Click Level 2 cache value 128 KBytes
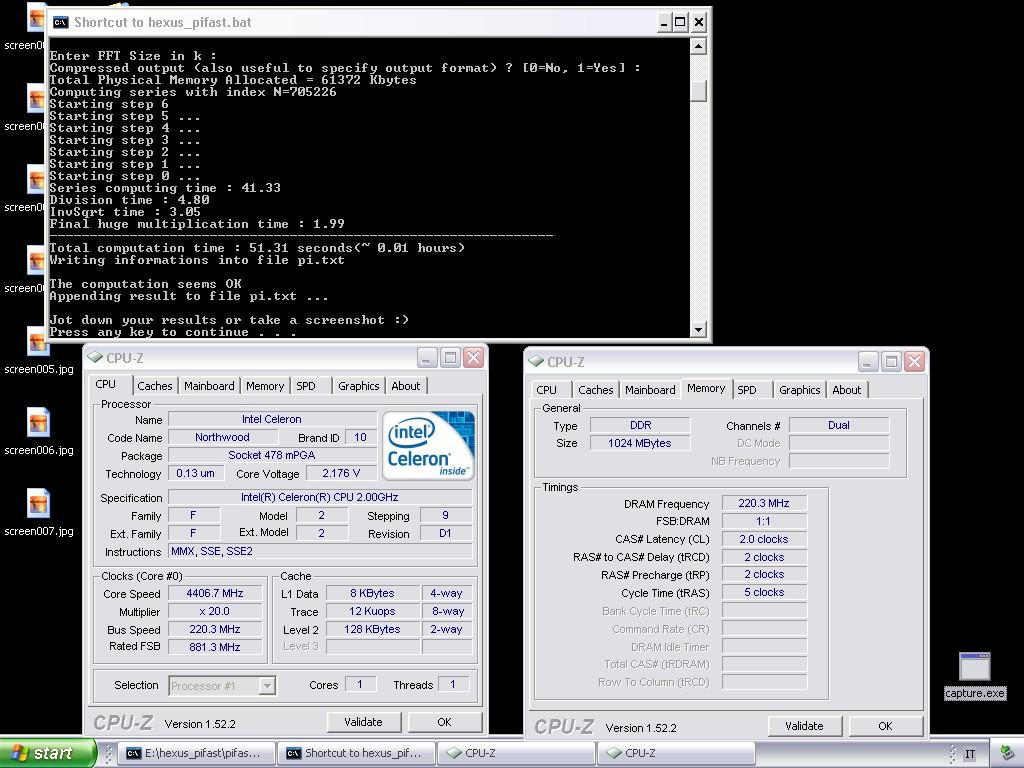Viewport: 1024px width, 768px height. [x=372, y=629]
